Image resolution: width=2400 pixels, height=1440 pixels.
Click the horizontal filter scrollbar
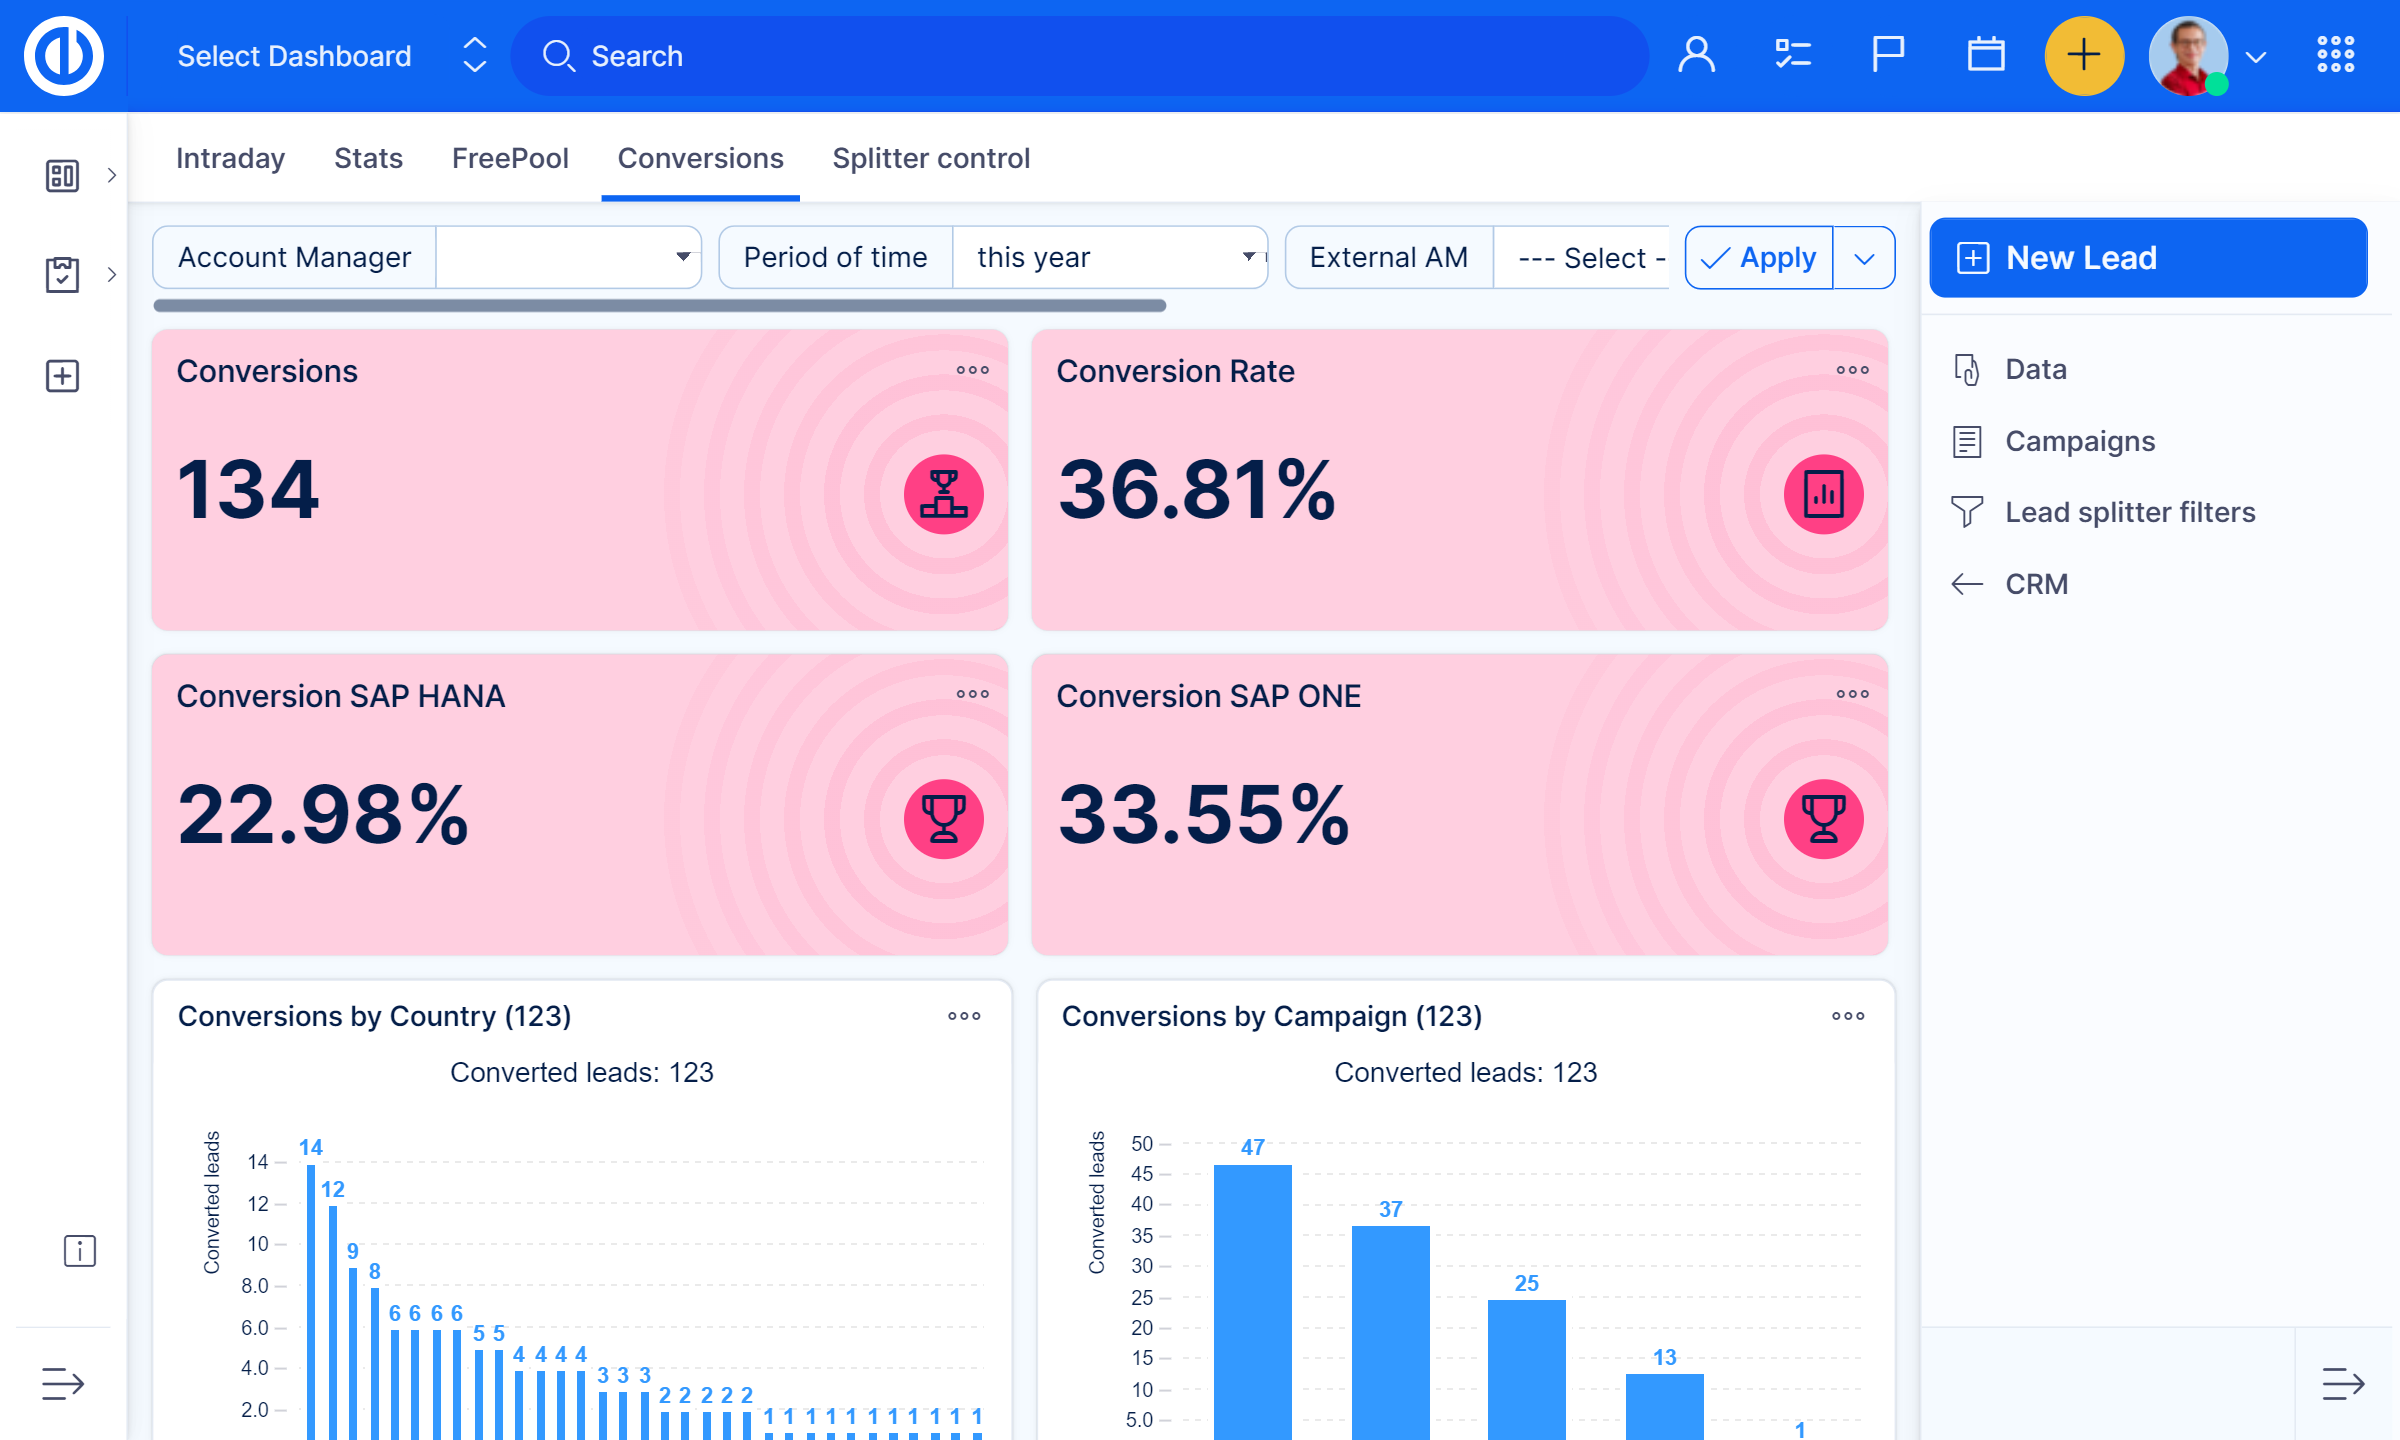(x=660, y=306)
